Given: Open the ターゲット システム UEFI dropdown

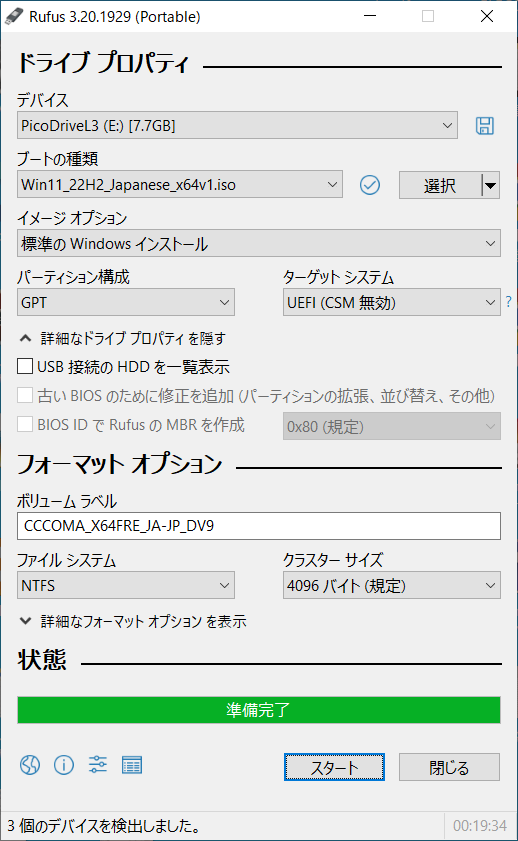Looking at the screenshot, I should tap(391, 303).
